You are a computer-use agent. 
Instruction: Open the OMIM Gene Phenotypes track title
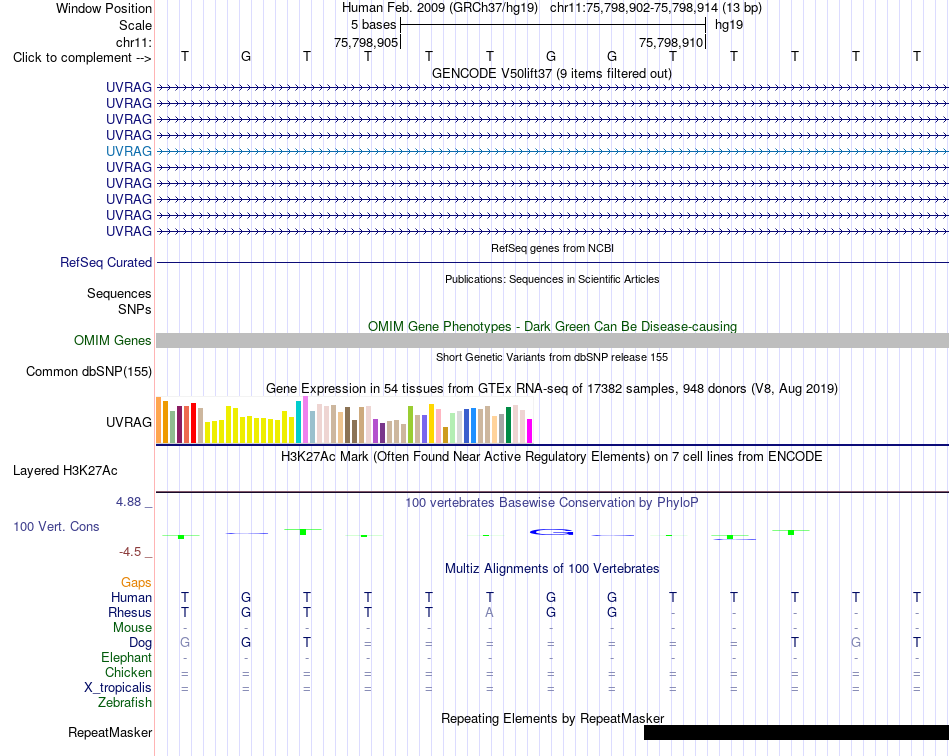pyautogui.click(x=552, y=326)
